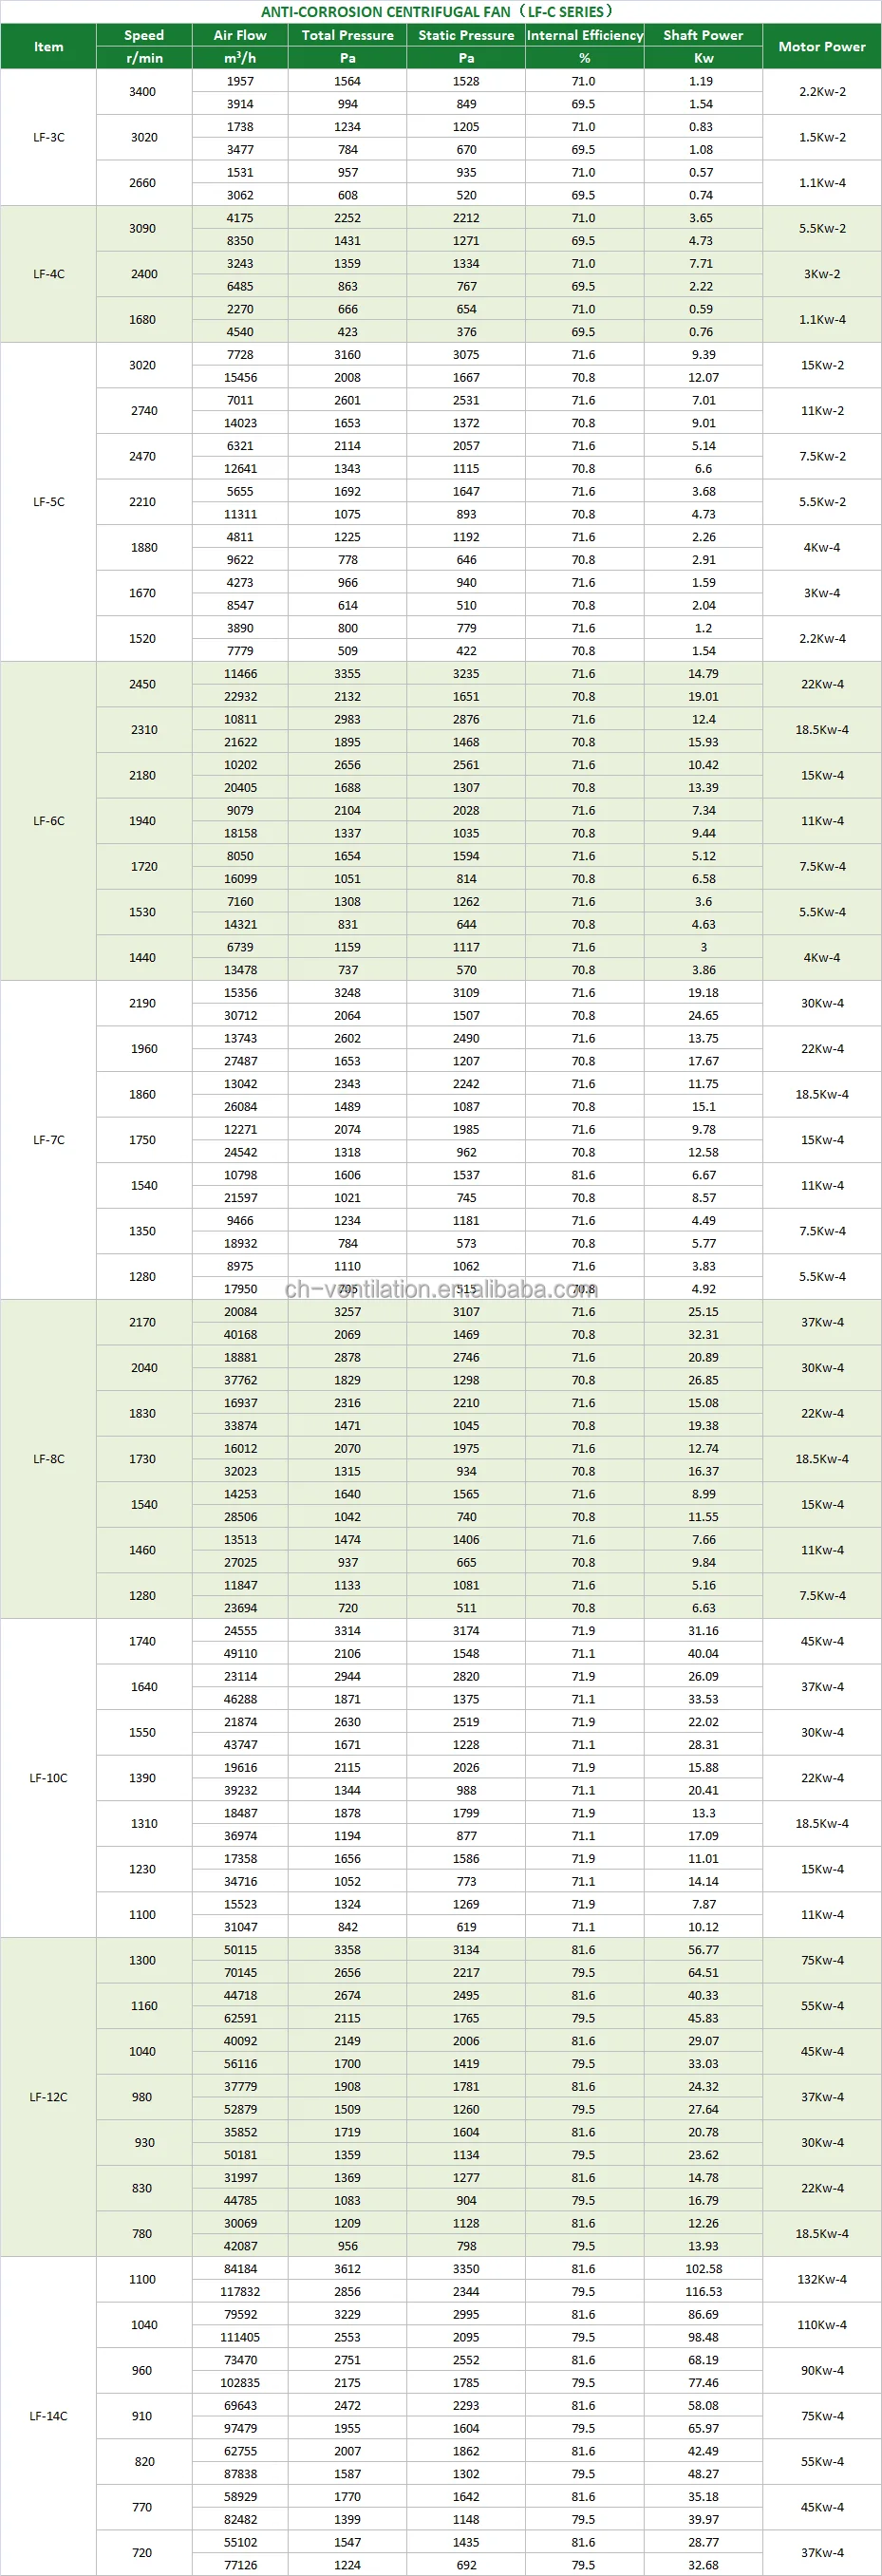
Task: Click the '11466' air flow value
Action: (240, 675)
